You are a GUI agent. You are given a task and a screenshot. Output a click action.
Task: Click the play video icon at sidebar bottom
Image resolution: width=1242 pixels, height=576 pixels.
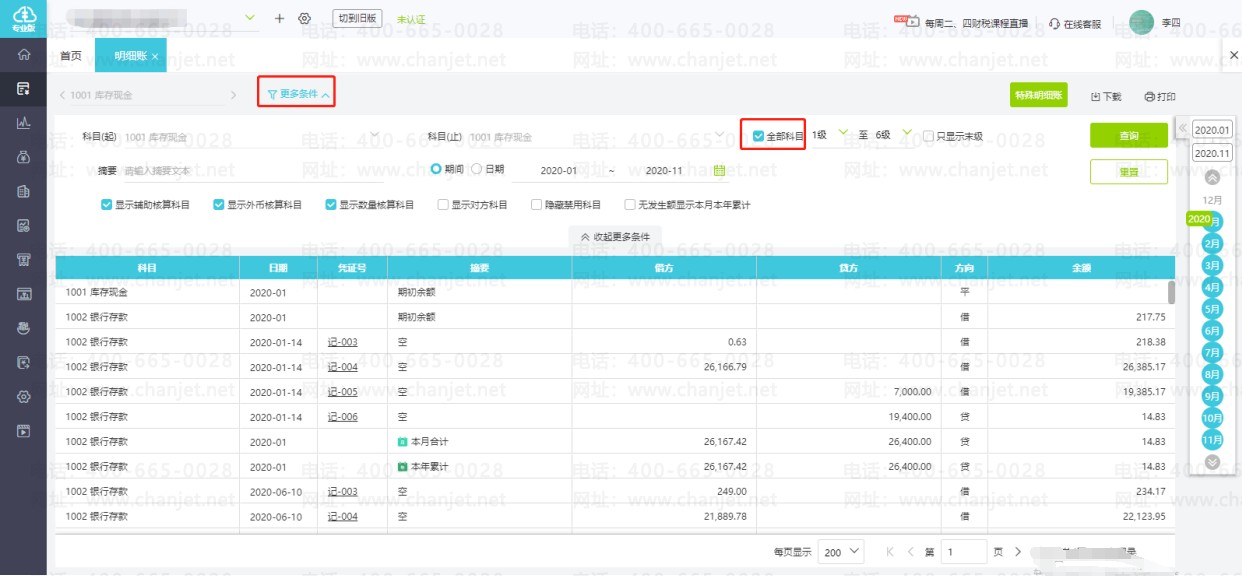(23, 431)
